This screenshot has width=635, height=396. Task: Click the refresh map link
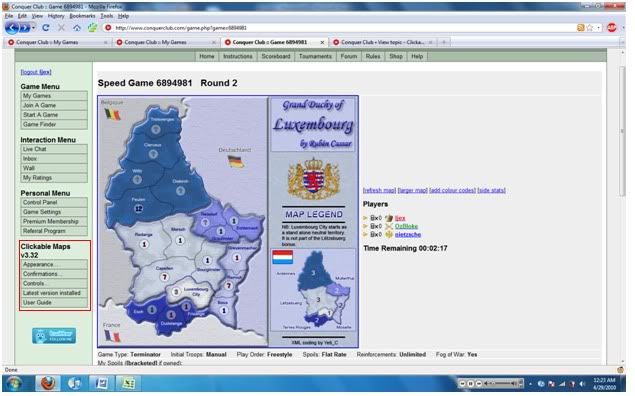click(x=379, y=190)
